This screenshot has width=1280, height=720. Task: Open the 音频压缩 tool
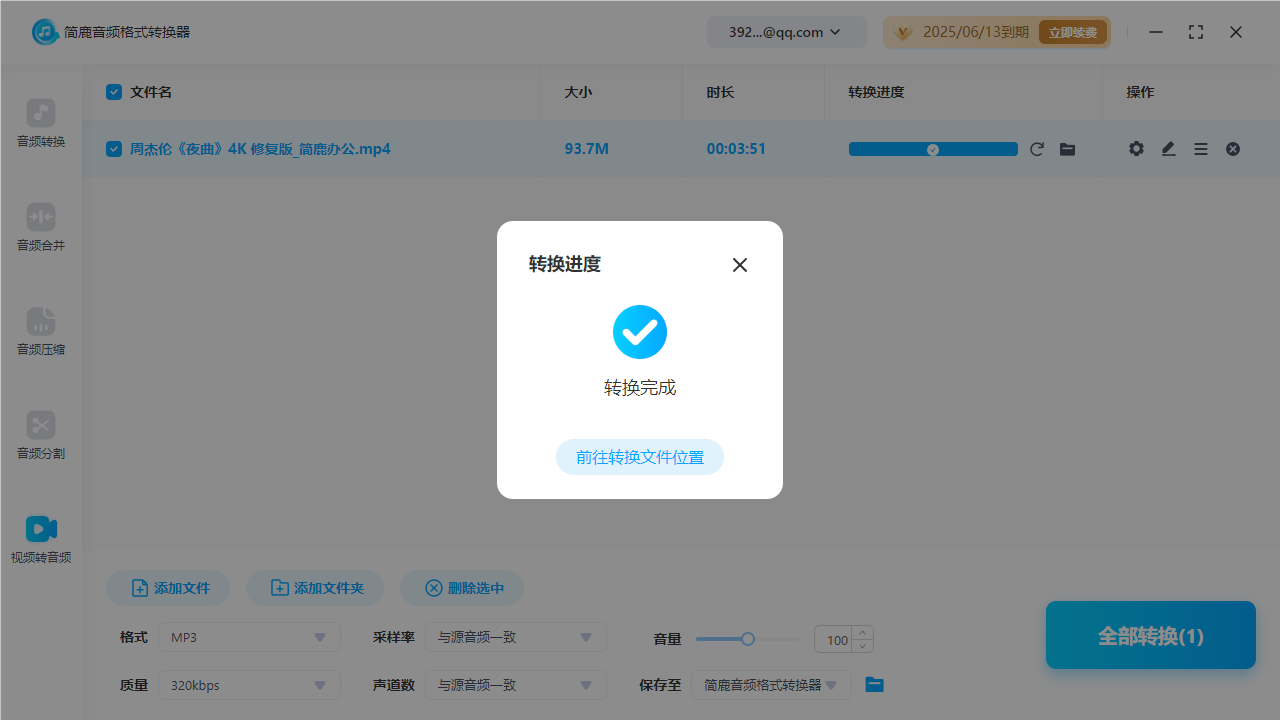40,332
